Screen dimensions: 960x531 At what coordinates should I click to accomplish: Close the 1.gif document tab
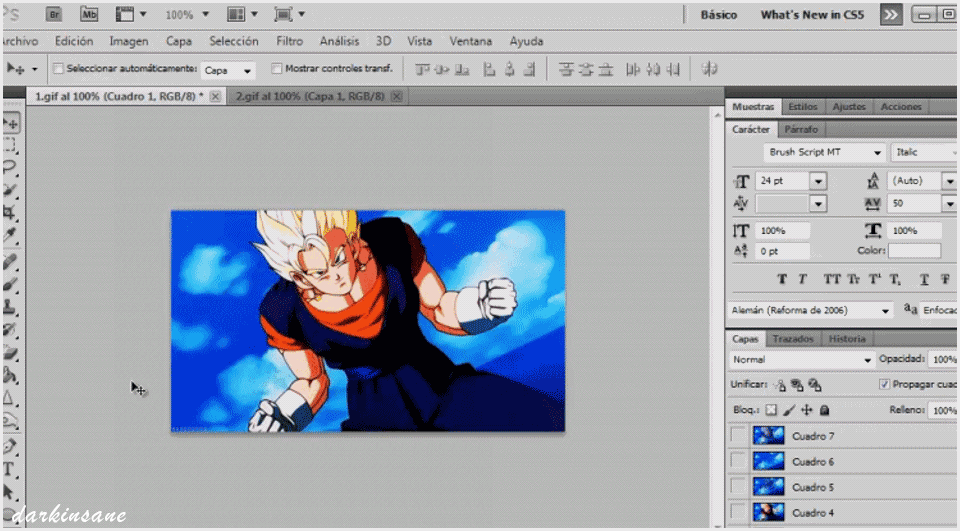215,96
